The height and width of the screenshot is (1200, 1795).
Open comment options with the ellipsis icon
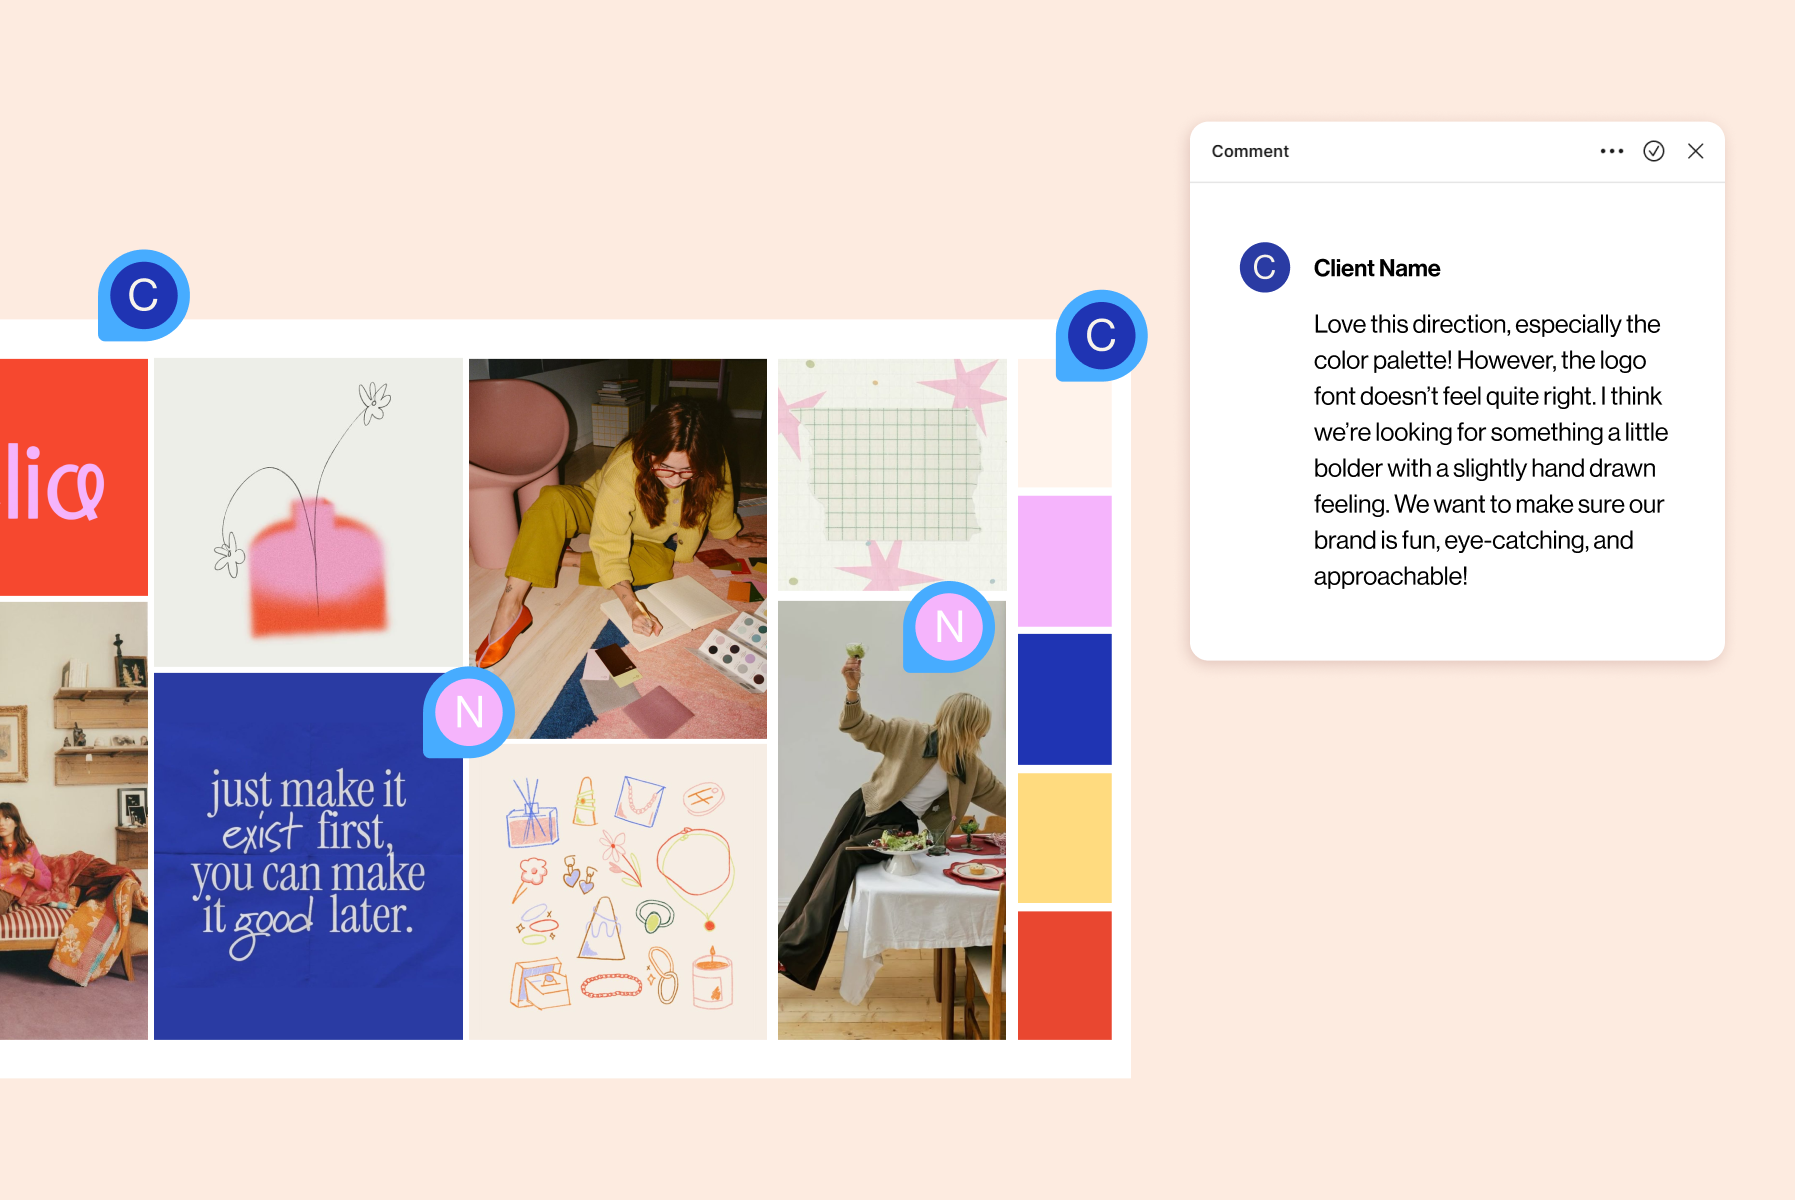tap(1612, 151)
